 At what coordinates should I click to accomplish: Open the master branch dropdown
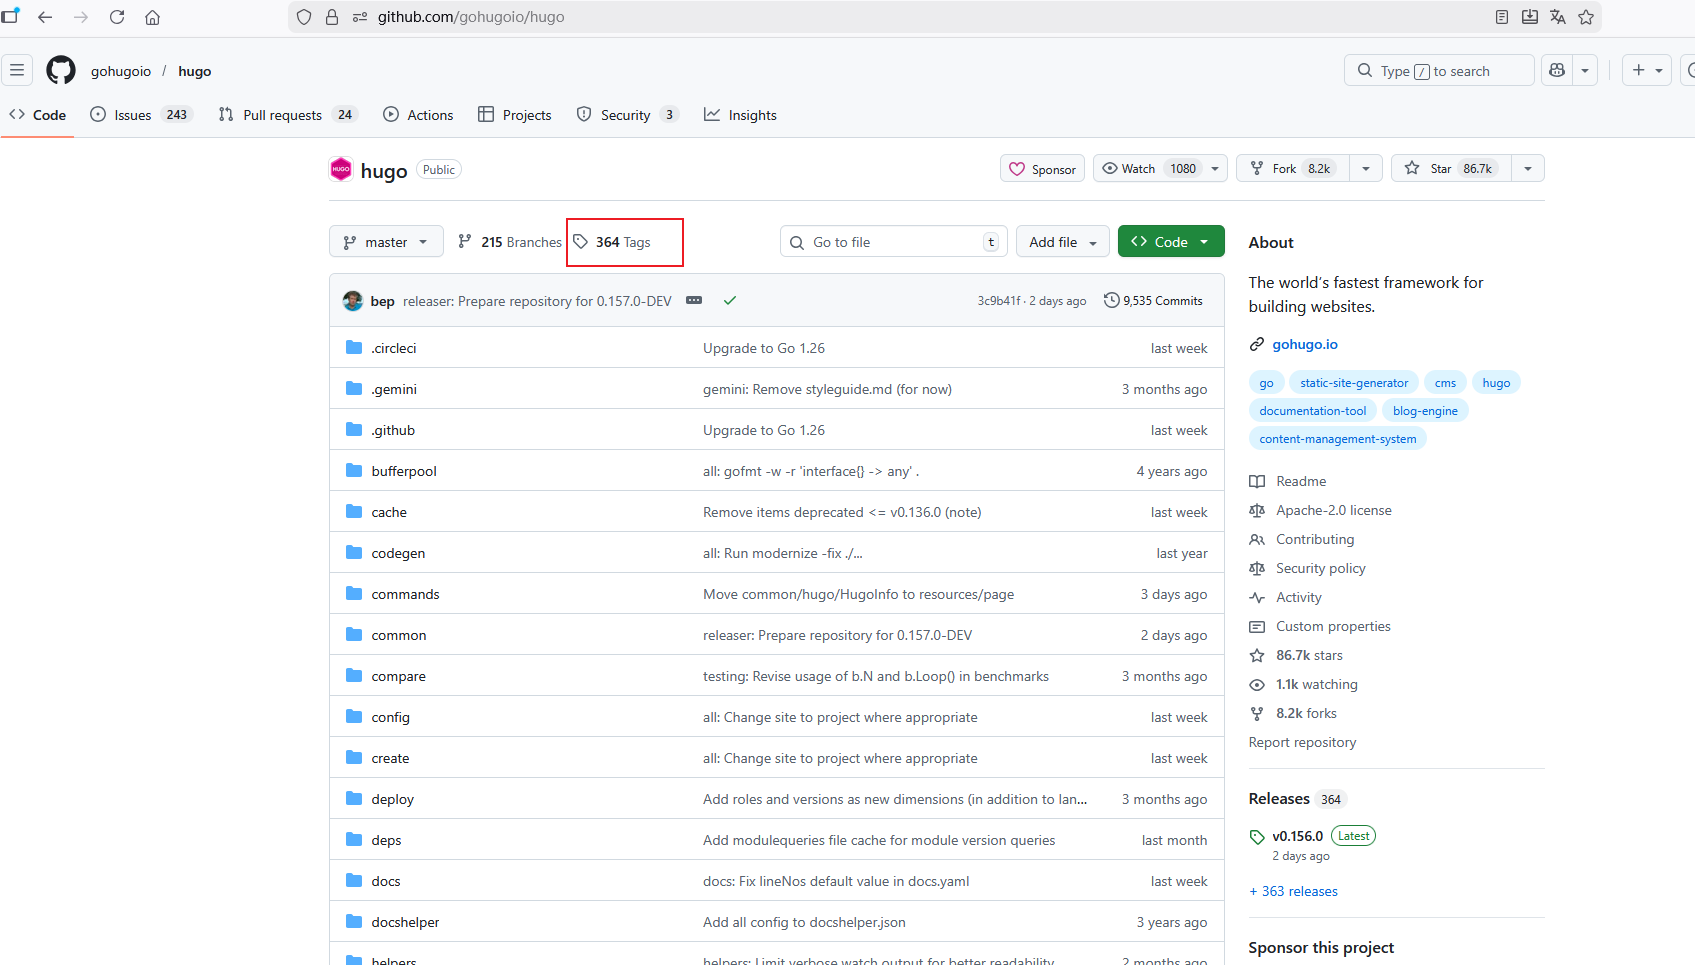click(x=386, y=242)
